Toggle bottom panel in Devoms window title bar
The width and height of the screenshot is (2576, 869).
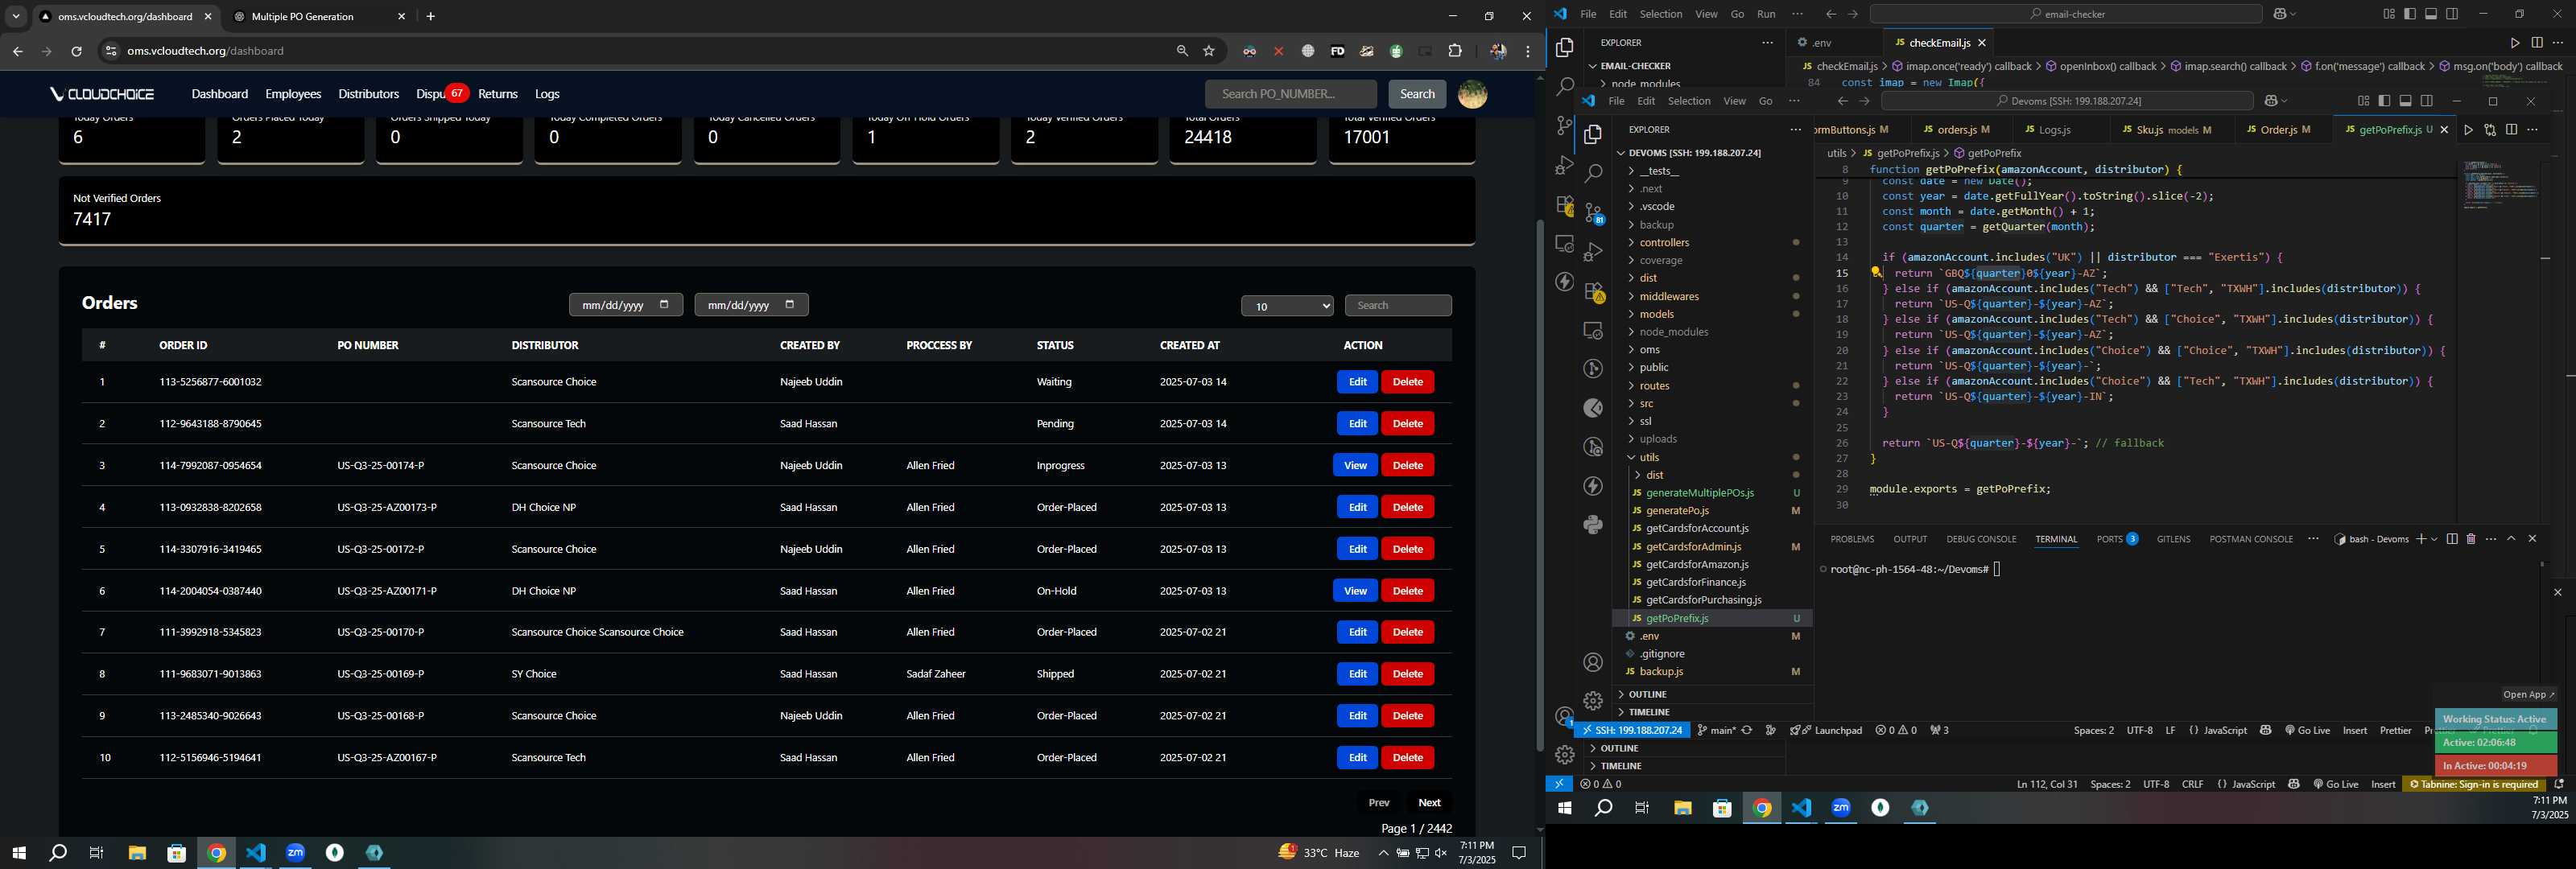(2405, 101)
